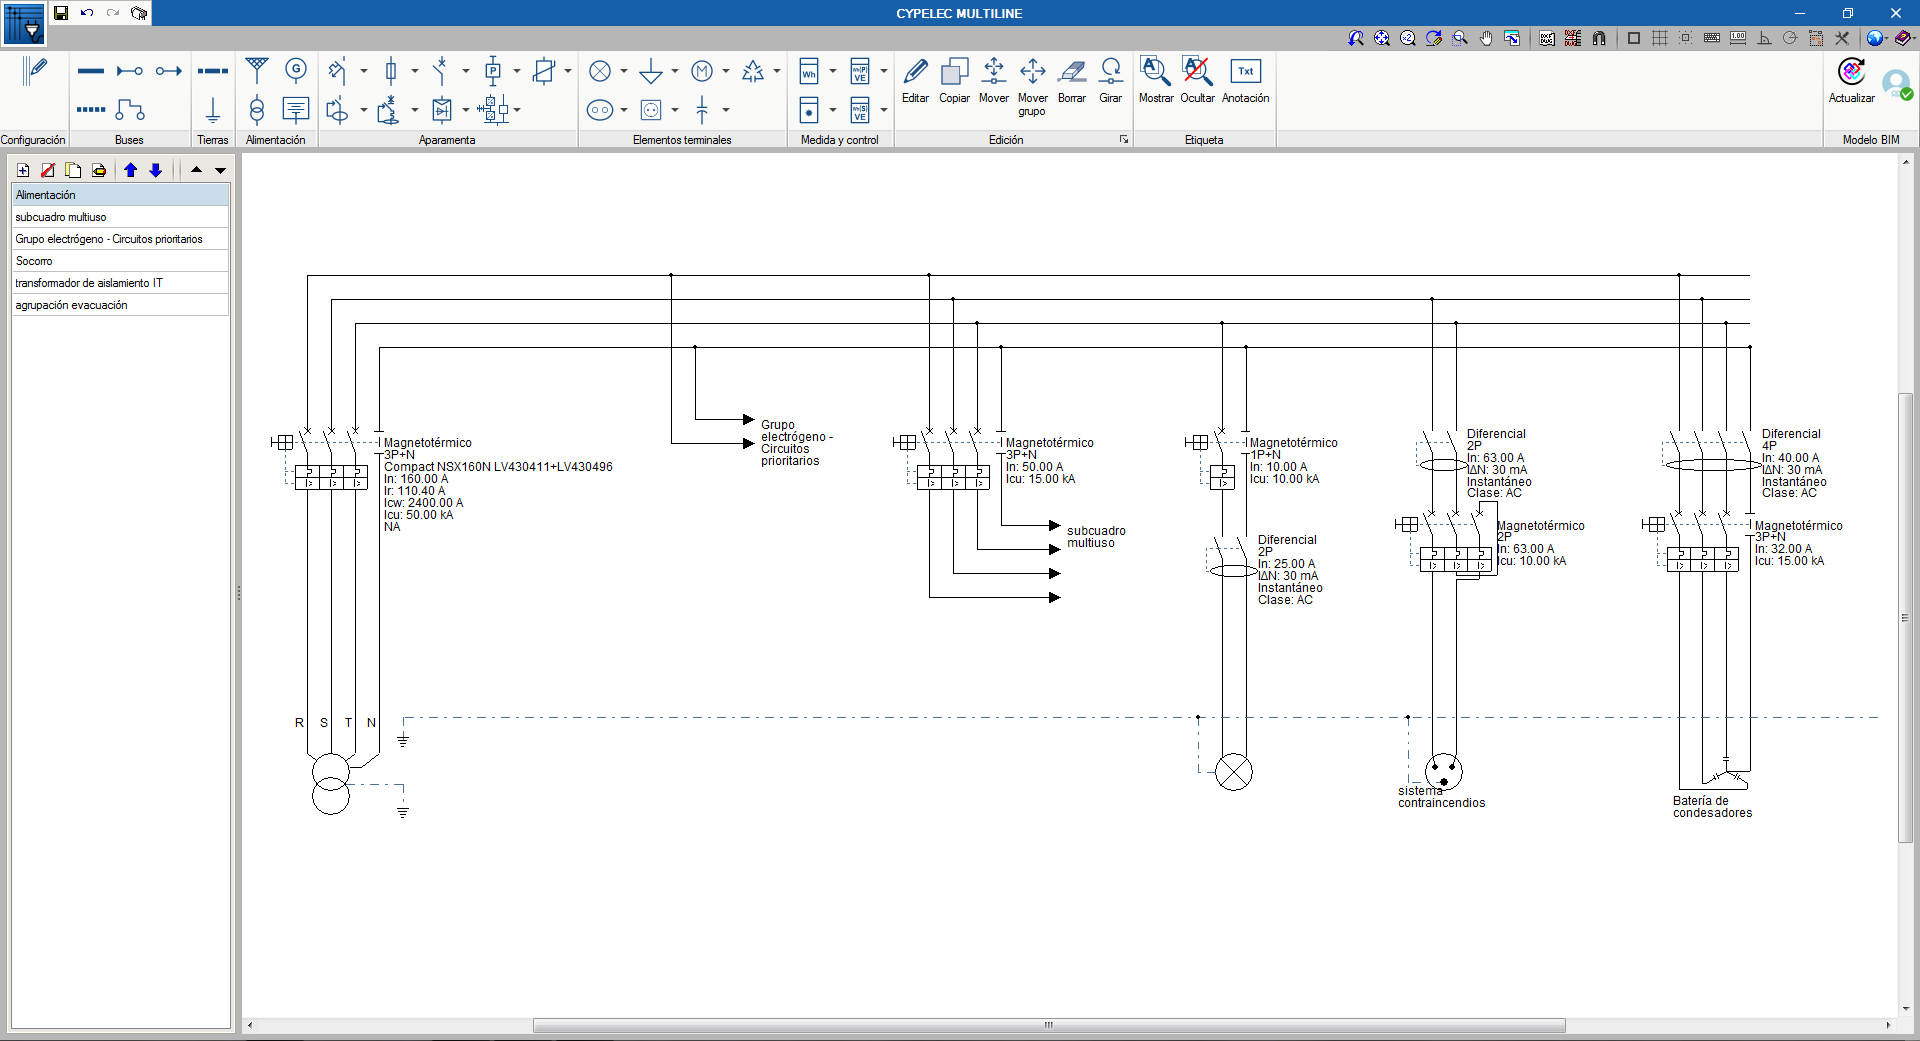Toggle the magnet snap icon
1920x1041 pixels.
1599,38
